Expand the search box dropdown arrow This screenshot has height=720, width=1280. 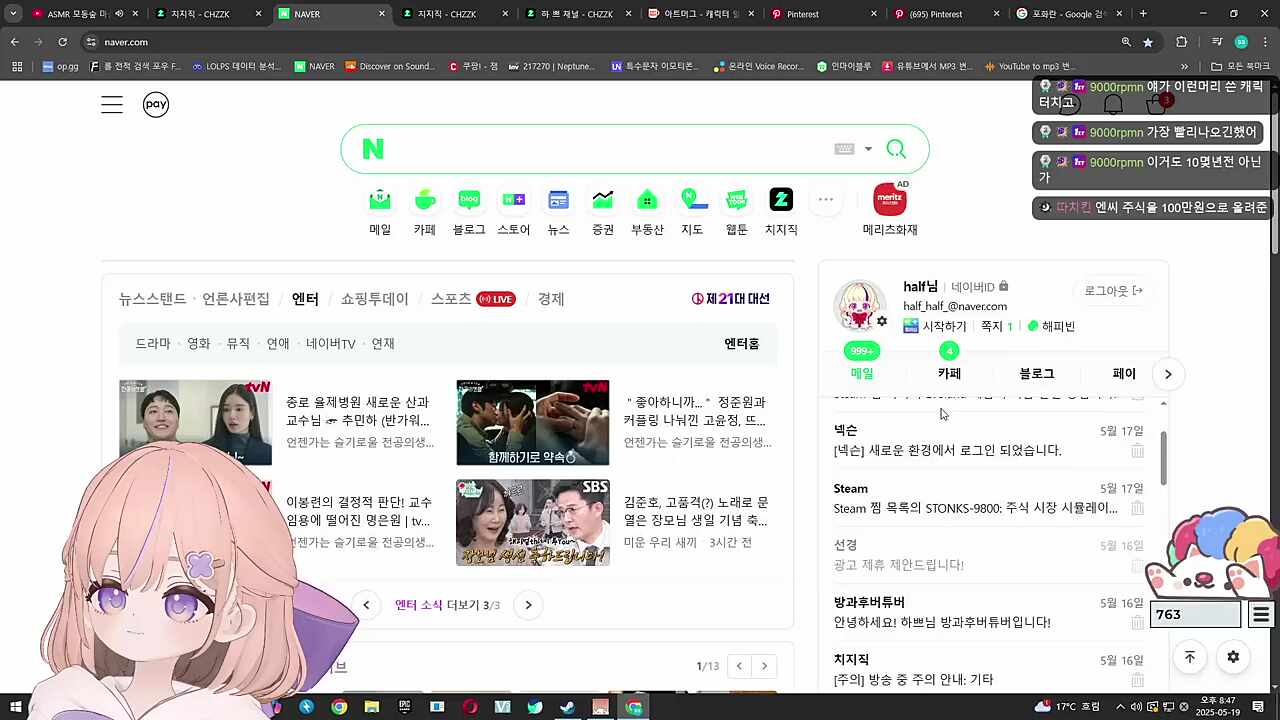click(x=868, y=149)
